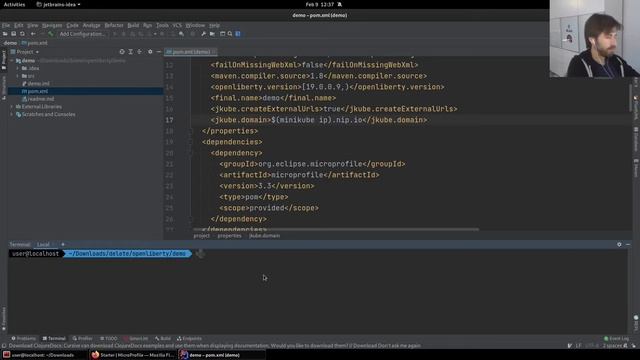This screenshot has height=360, width=640.
Task: Click the locate file target icon
Action: [122, 52]
